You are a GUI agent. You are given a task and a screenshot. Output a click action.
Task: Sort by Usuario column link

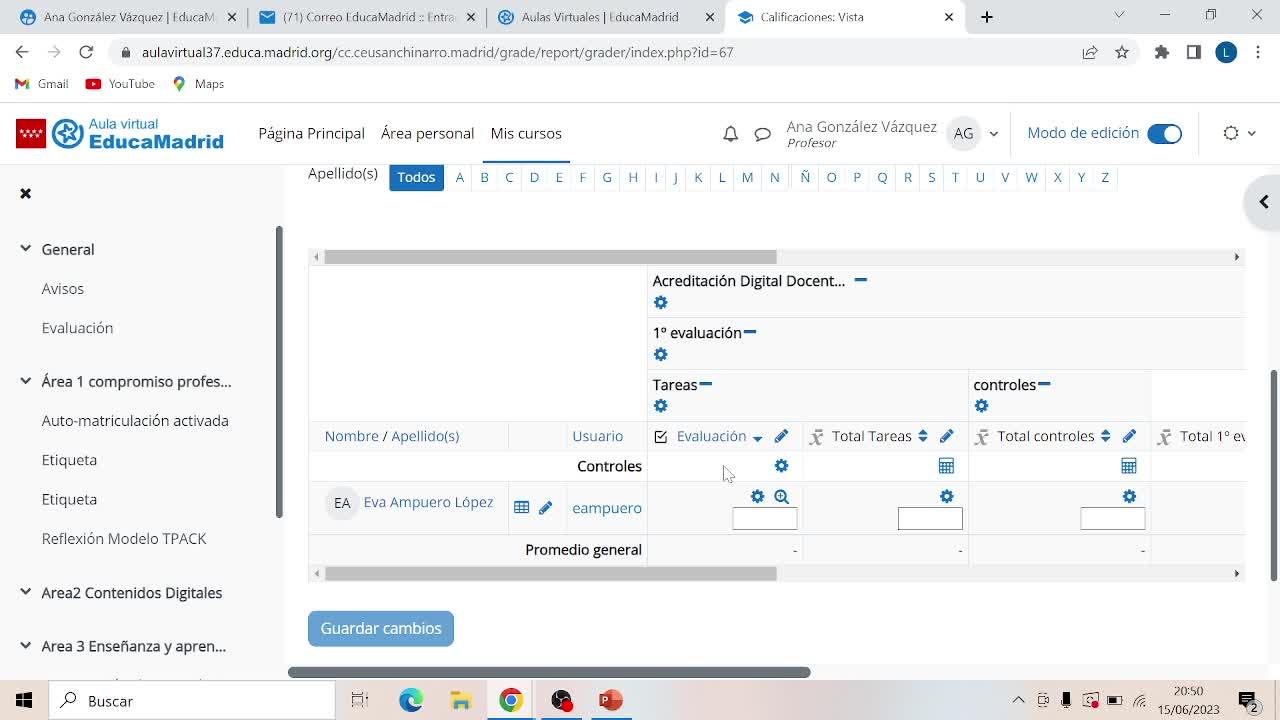coord(597,436)
